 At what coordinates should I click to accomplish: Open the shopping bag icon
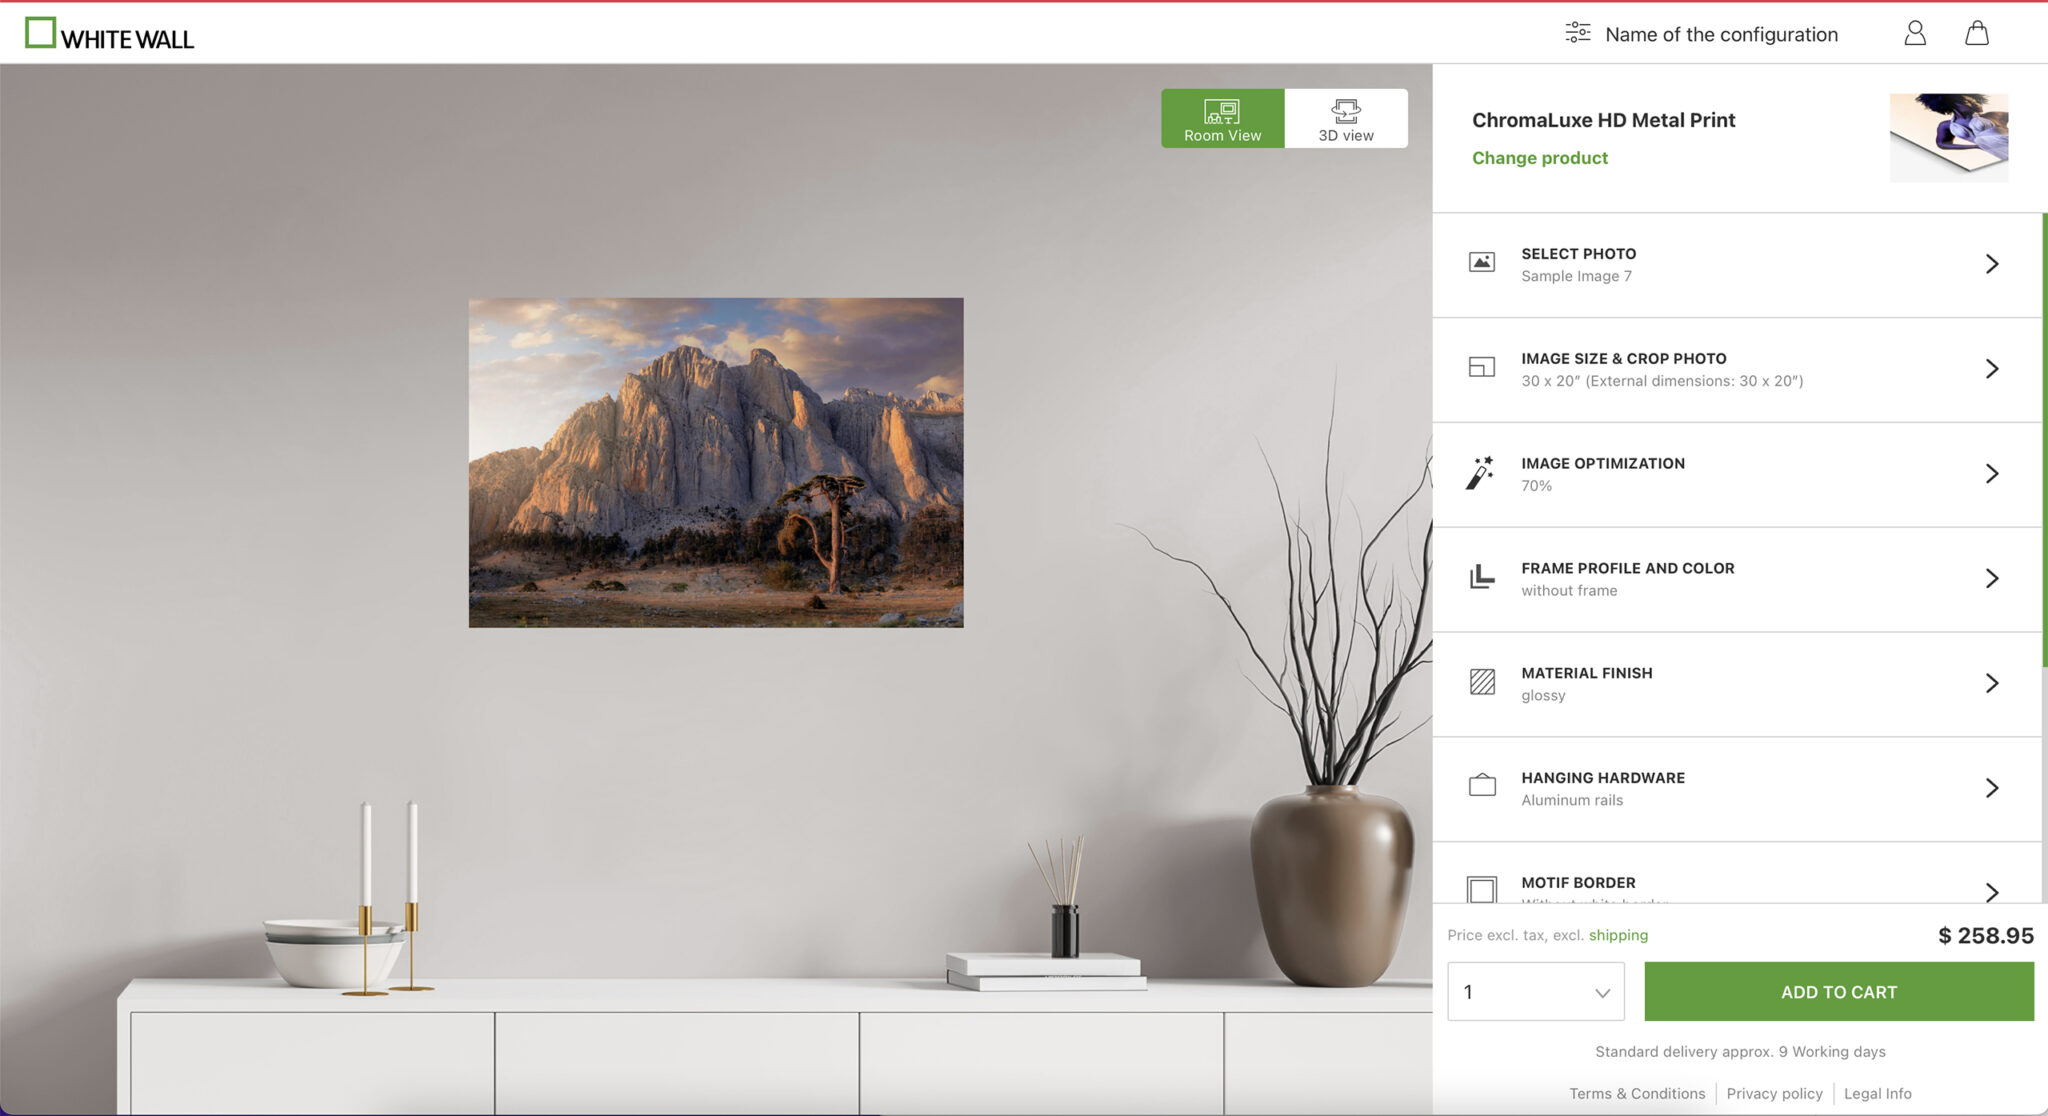(x=1976, y=34)
